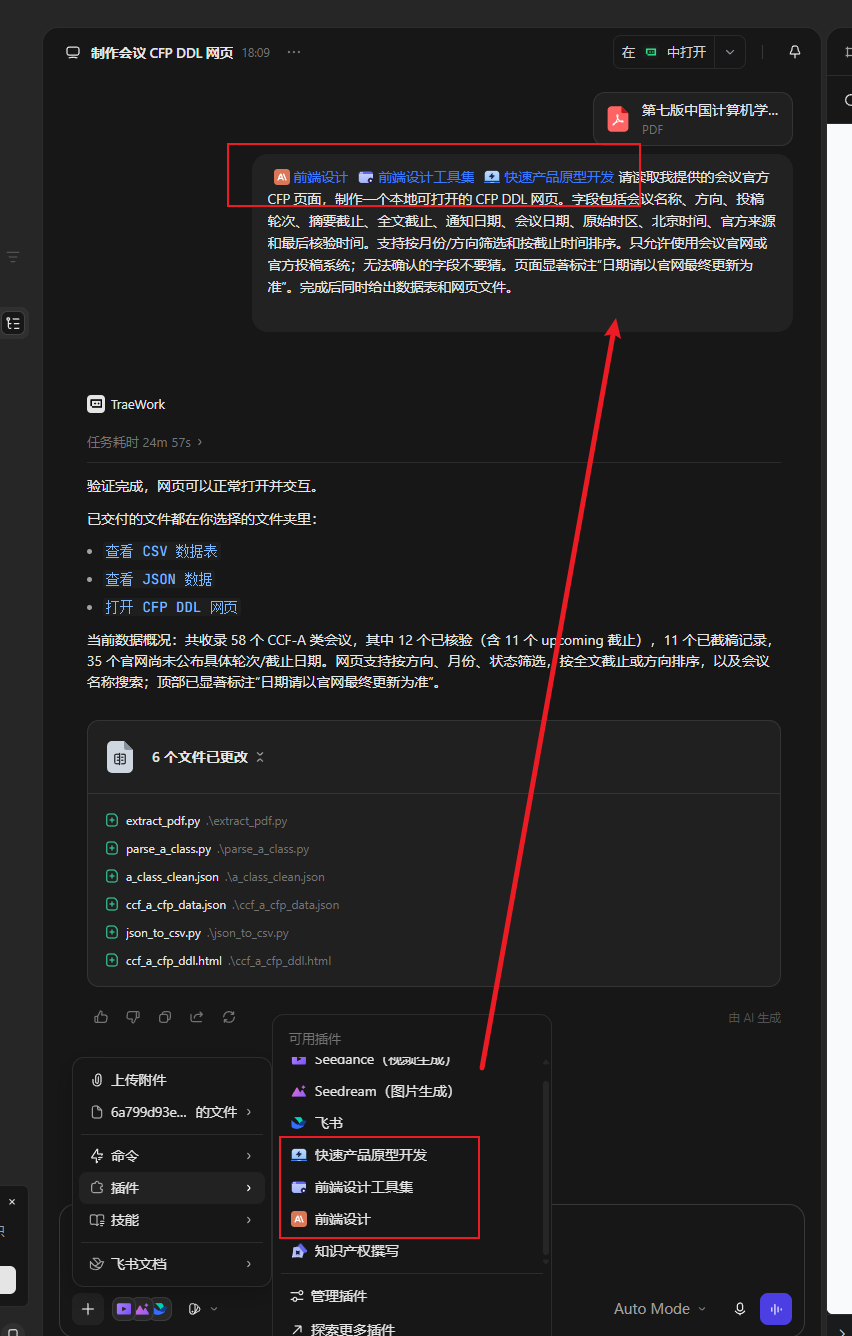The height and width of the screenshot is (1336, 852).
Task: Click the selected plugins chip in input bar
Action: click(142, 1308)
